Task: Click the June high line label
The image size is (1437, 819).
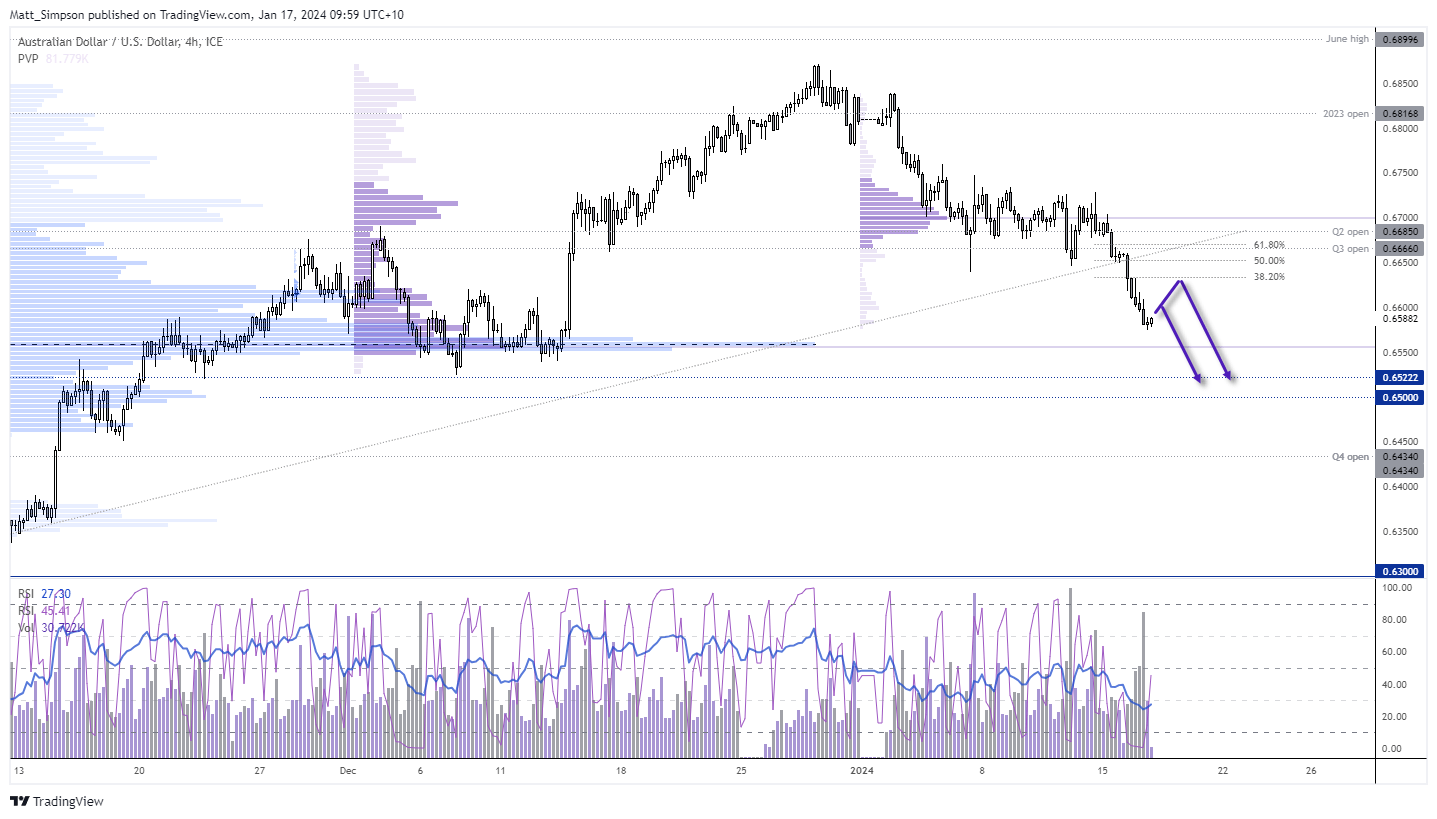Action: click(1345, 39)
